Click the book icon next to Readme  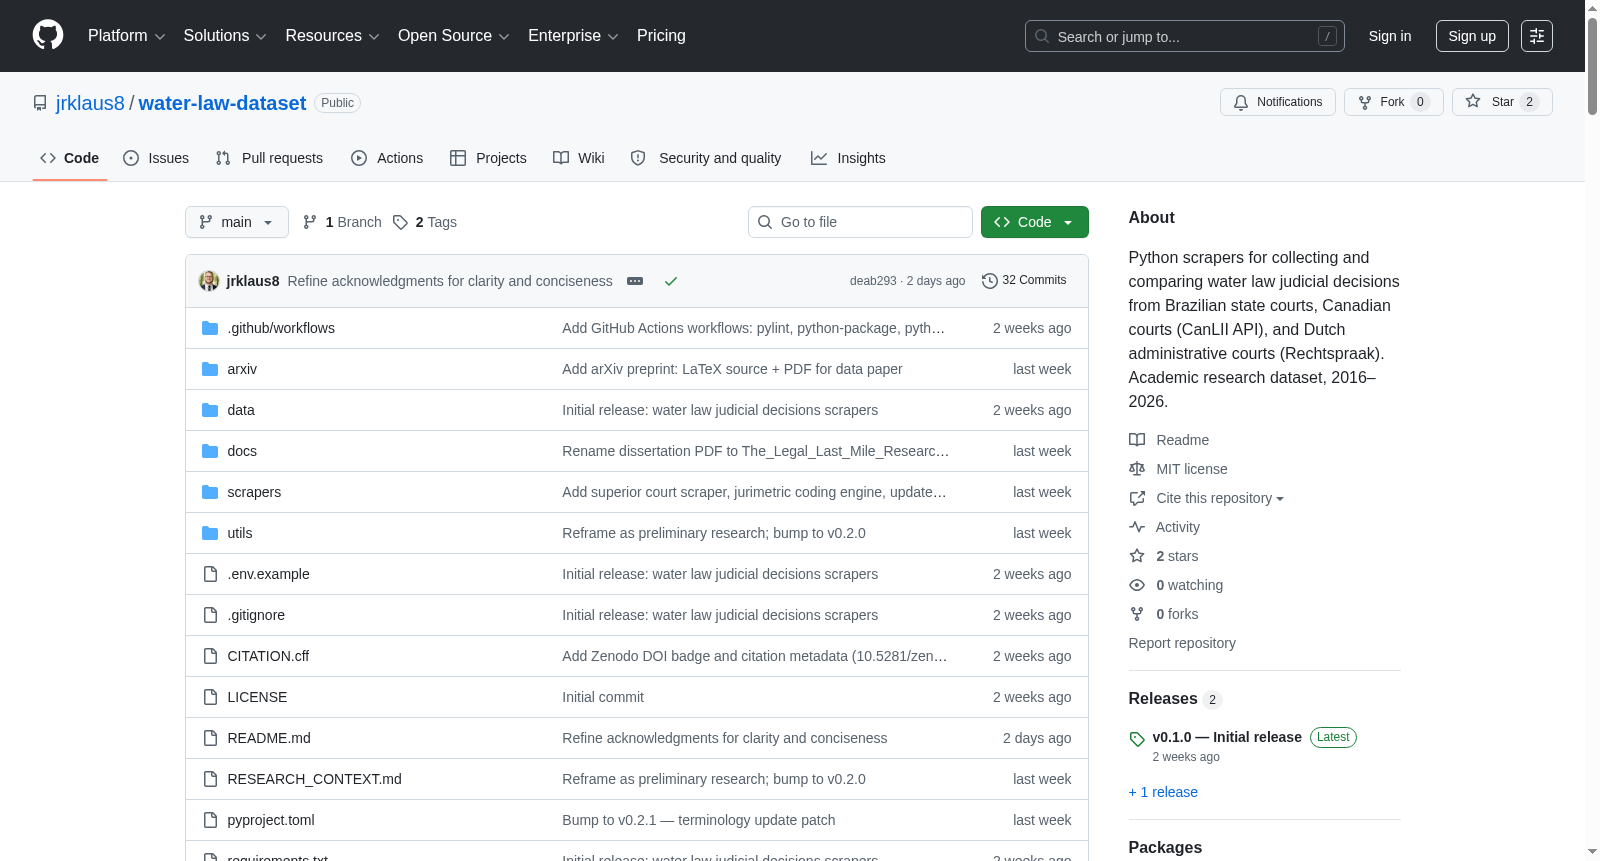[1137, 440]
